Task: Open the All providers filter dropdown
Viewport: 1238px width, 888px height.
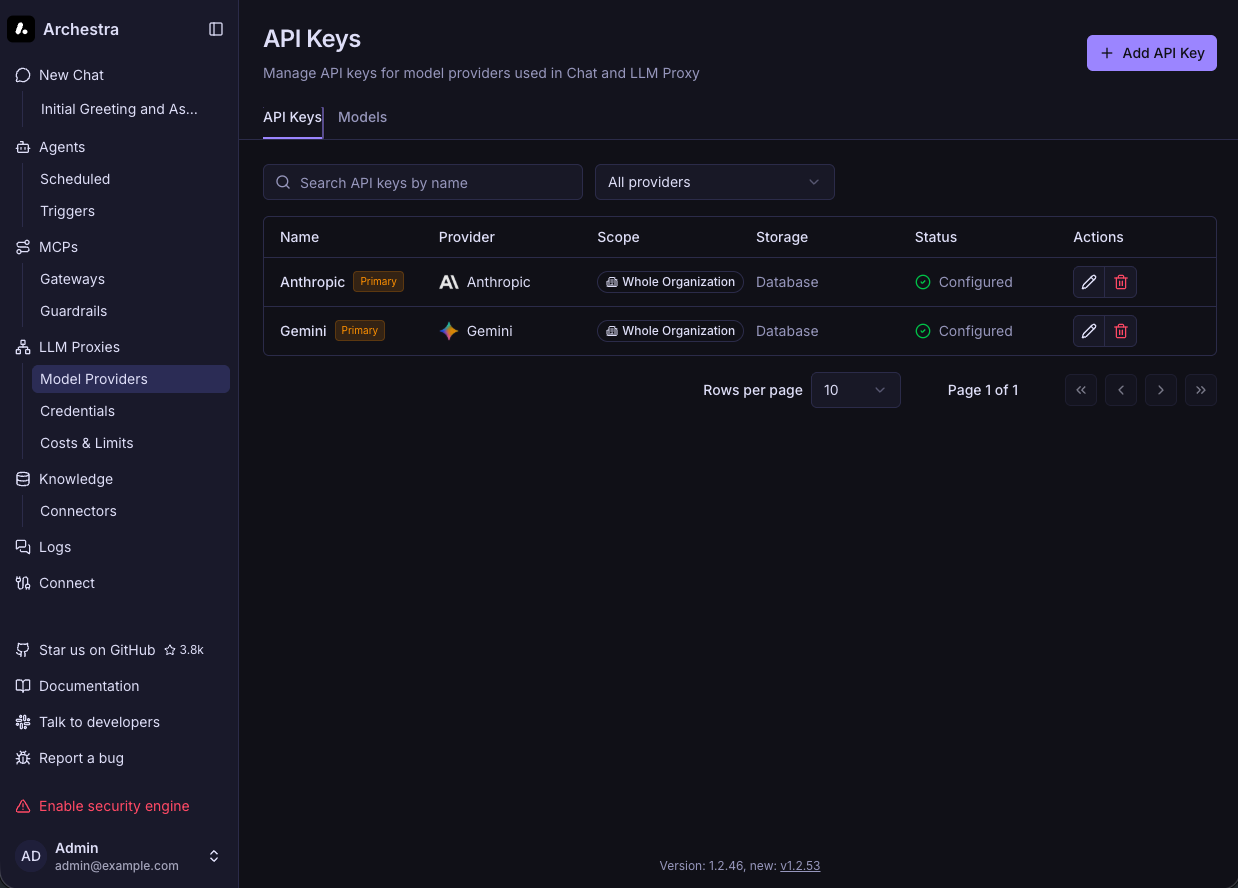Action: point(715,182)
